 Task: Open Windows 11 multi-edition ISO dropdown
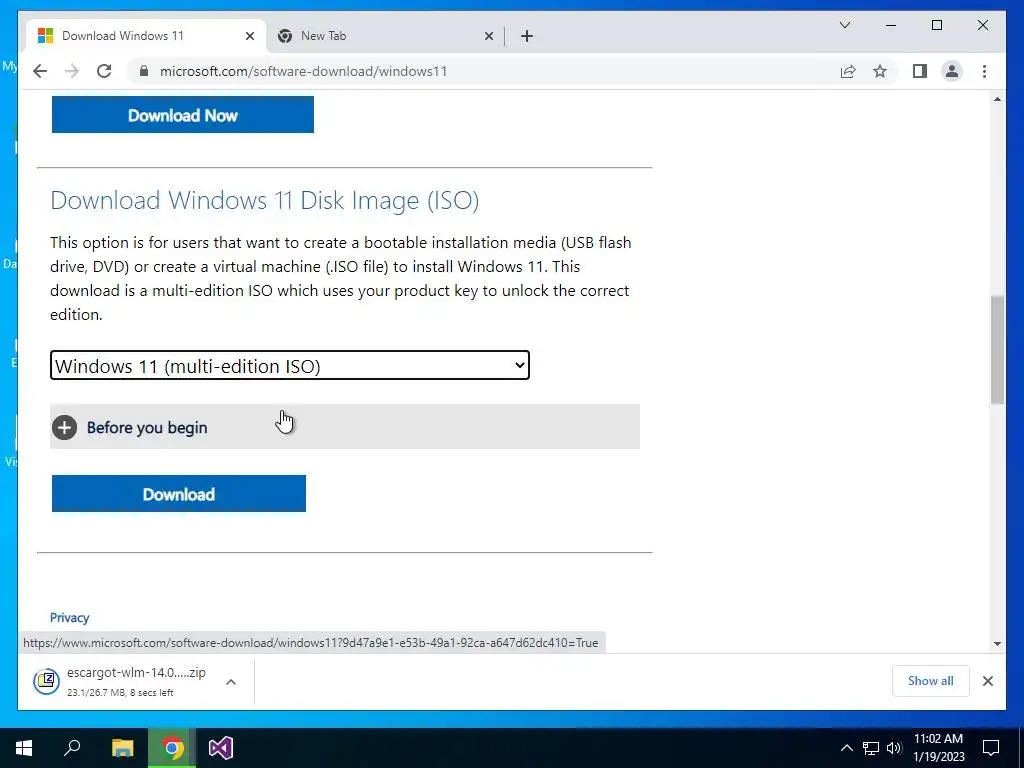(x=290, y=366)
